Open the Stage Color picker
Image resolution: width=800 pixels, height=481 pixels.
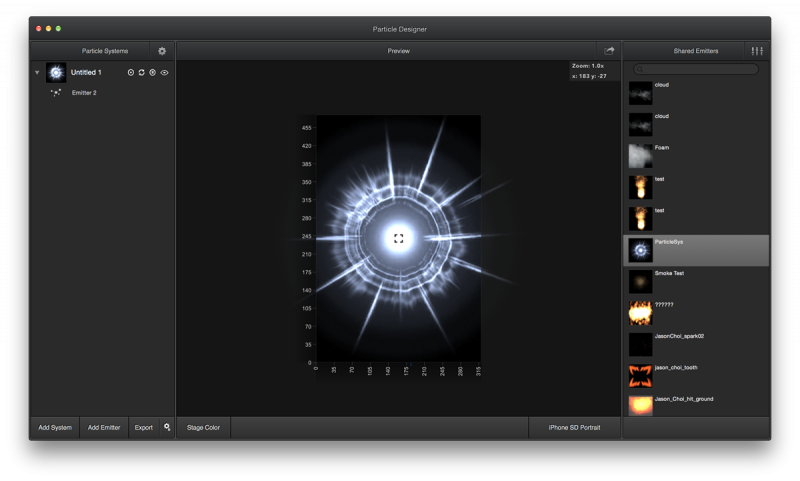(x=203, y=428)
